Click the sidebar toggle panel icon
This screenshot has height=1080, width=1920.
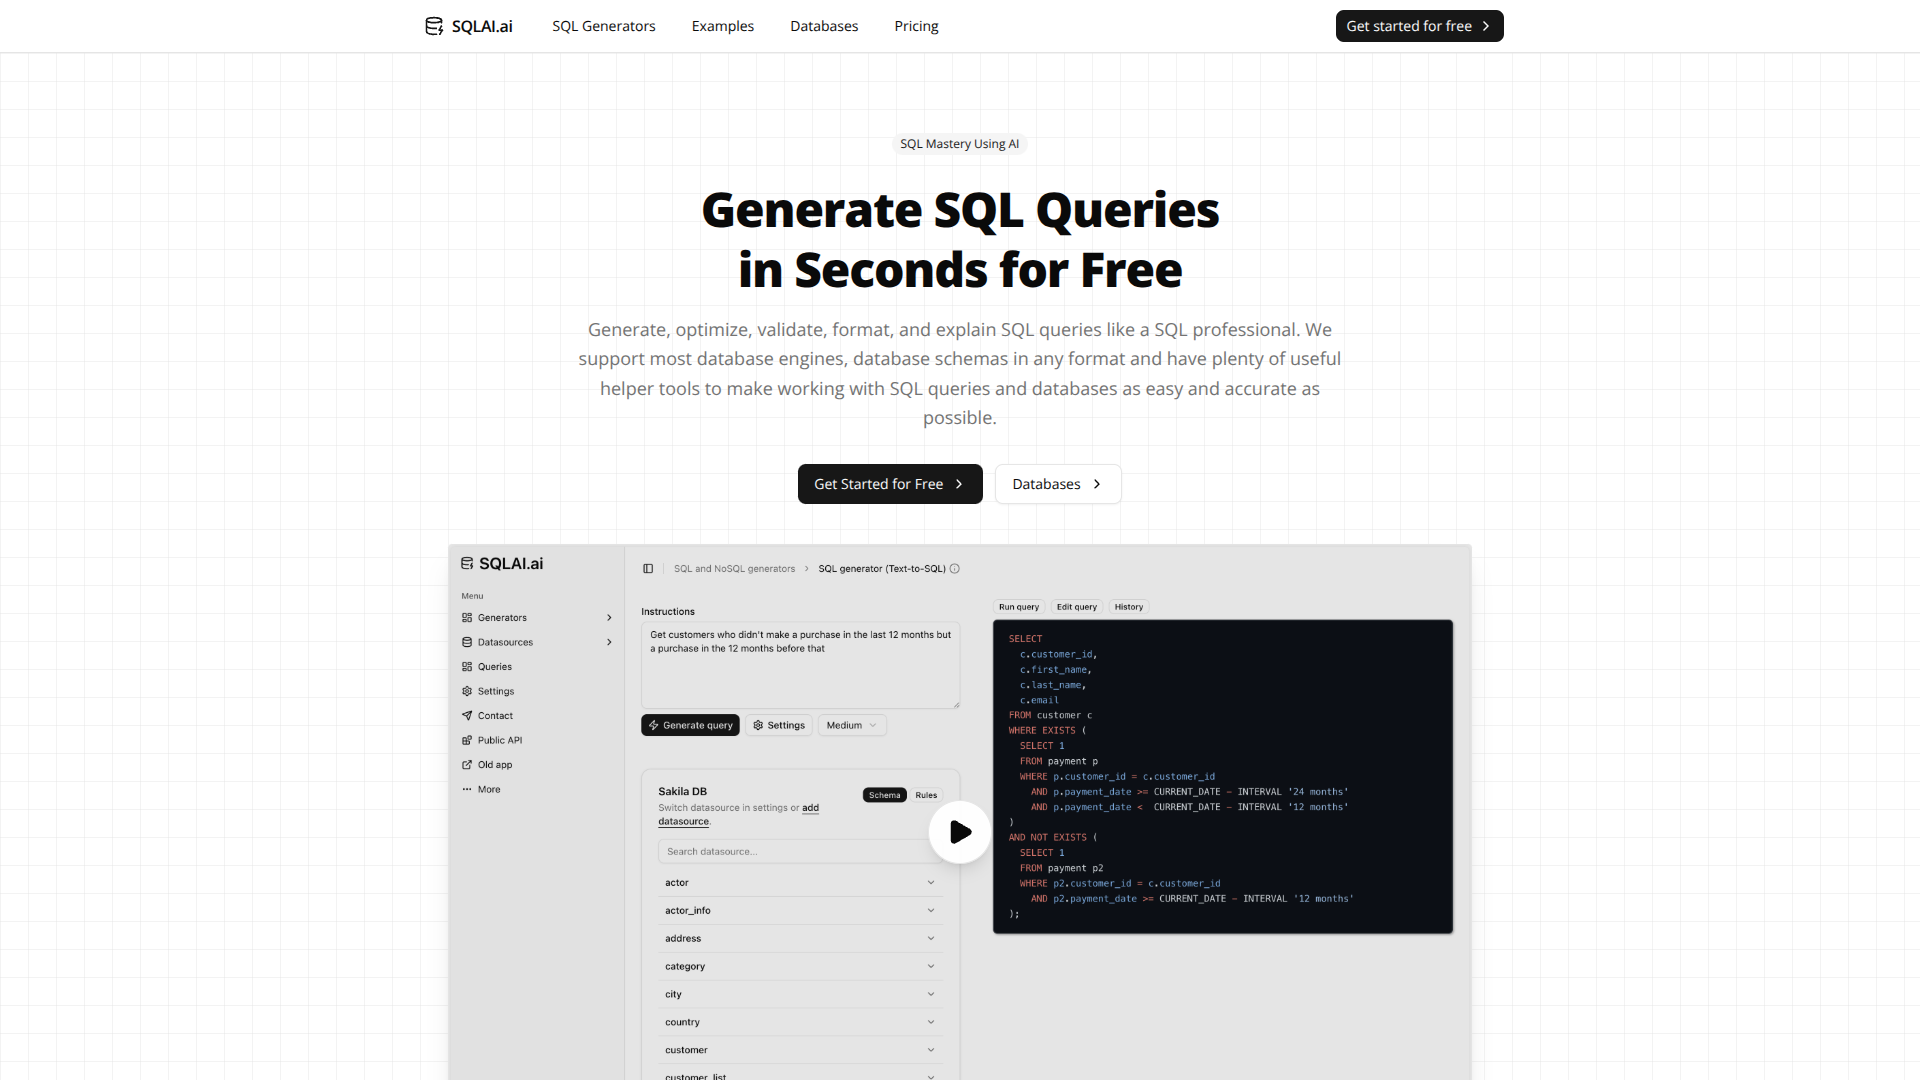point(648,569)
